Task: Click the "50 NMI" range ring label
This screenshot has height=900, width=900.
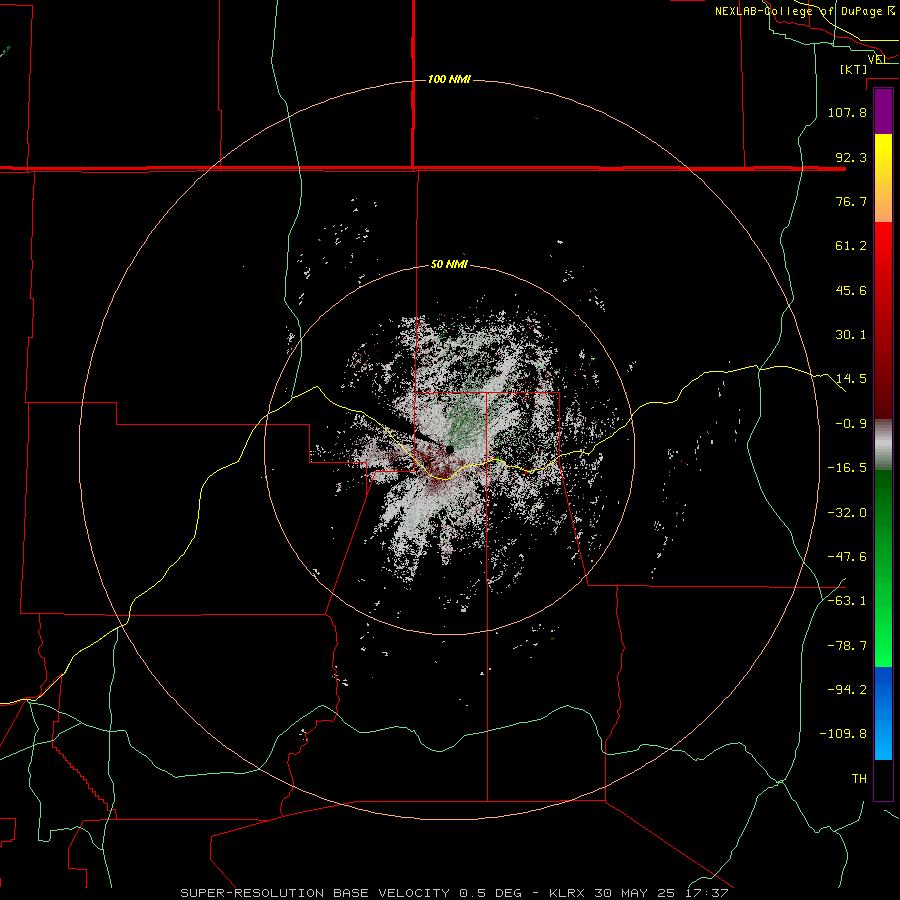Action: (x=449, y=264)
